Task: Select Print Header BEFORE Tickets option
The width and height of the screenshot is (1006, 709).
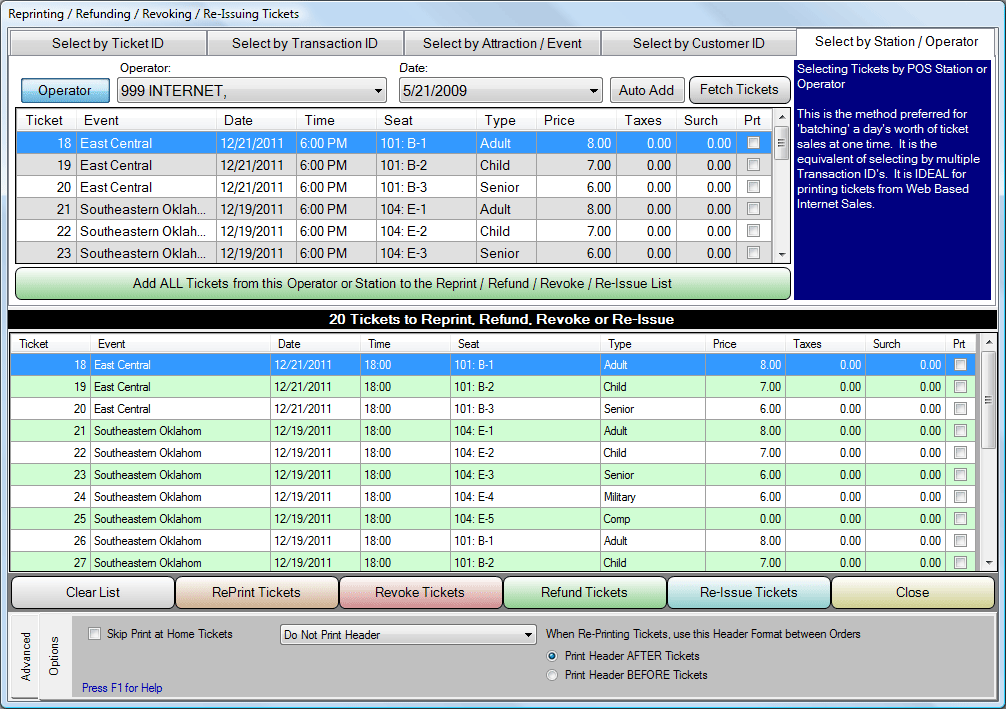Action: pyautogui.click(x=553, y=675)
